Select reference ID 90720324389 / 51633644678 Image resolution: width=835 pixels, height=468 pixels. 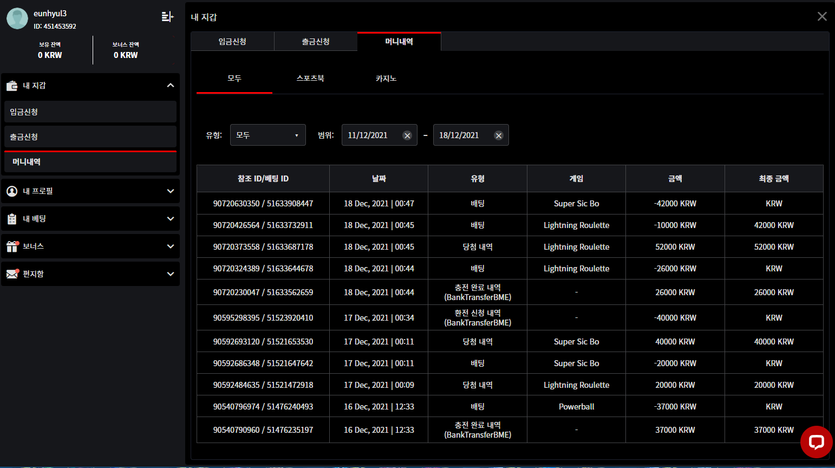point(263,269)
